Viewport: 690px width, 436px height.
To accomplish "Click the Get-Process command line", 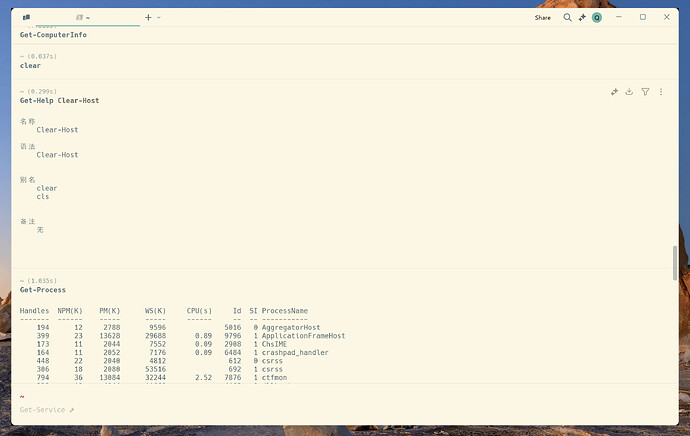I will point(43,290).
